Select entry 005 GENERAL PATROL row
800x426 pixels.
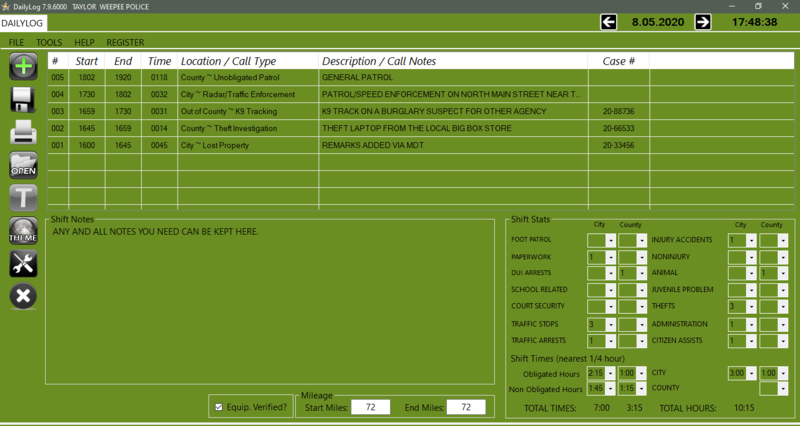point(421,78)
